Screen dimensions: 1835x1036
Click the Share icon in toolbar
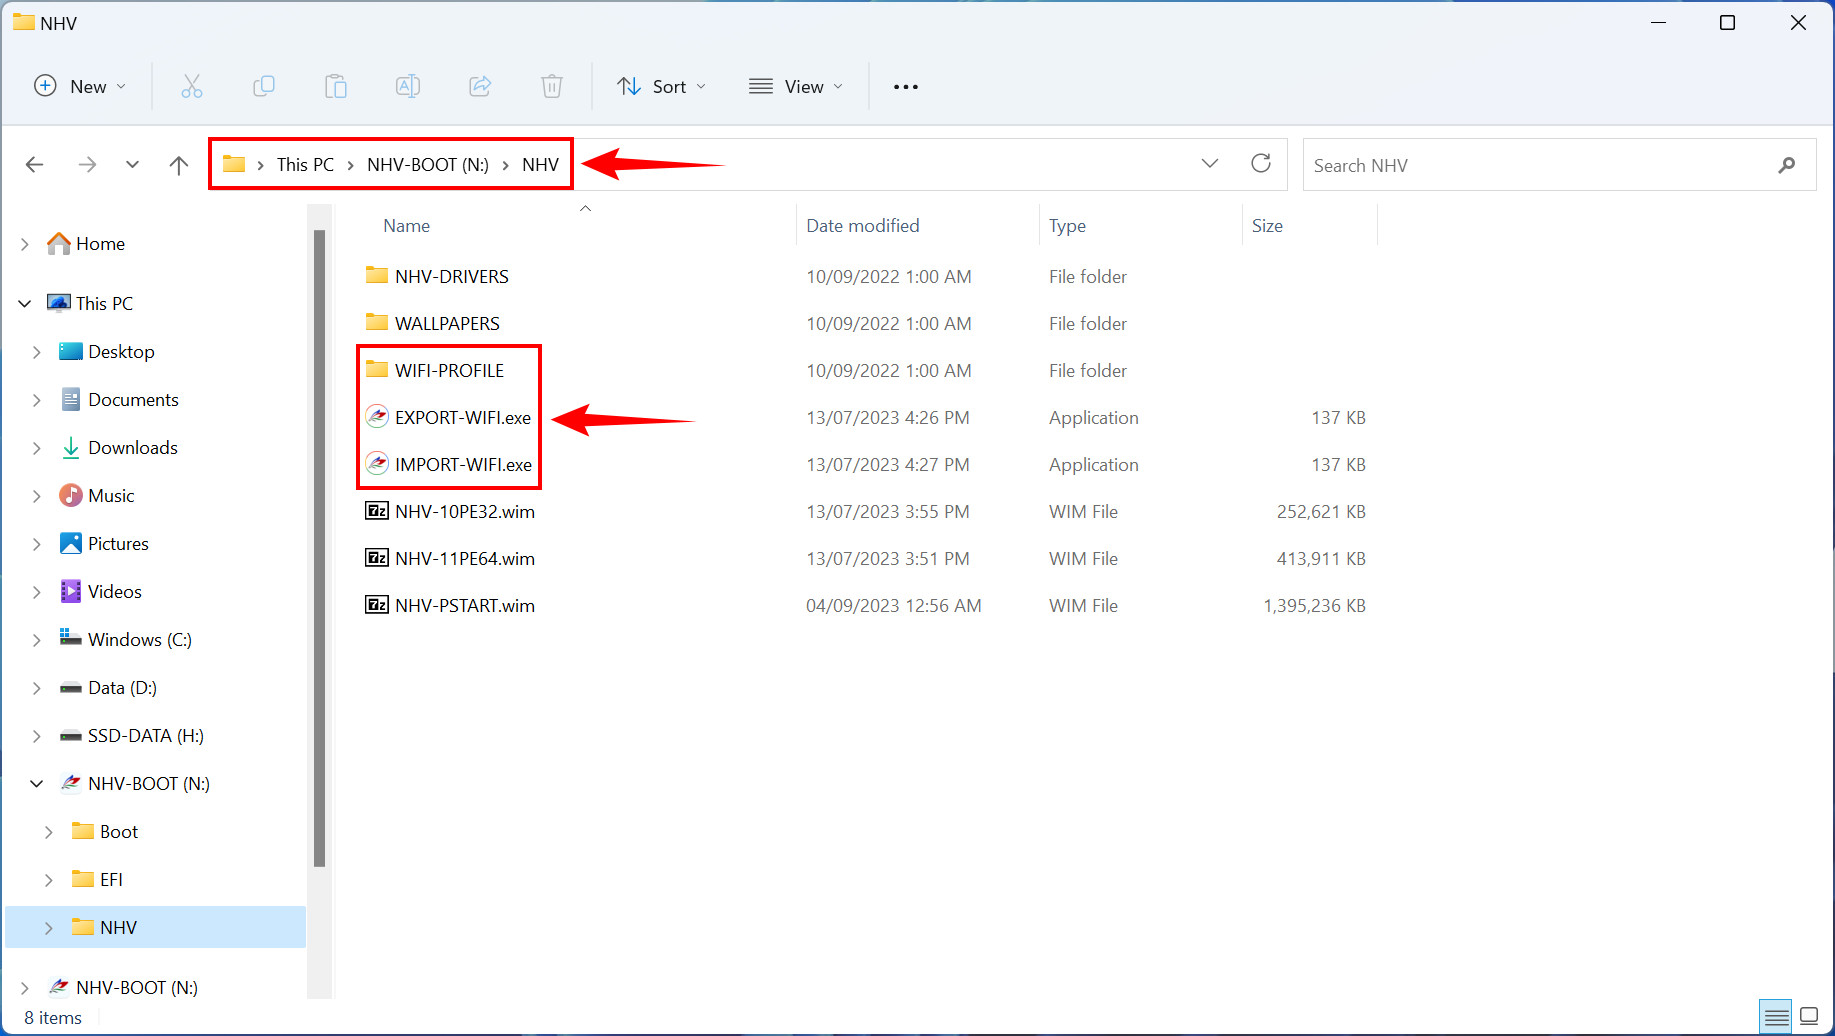point(480,87)
